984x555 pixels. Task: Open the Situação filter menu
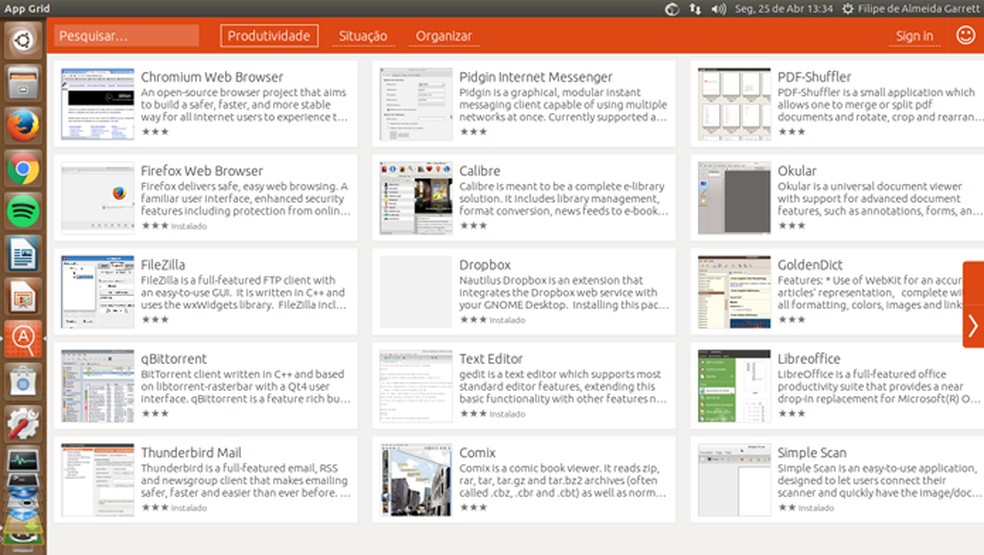[363, 36]
